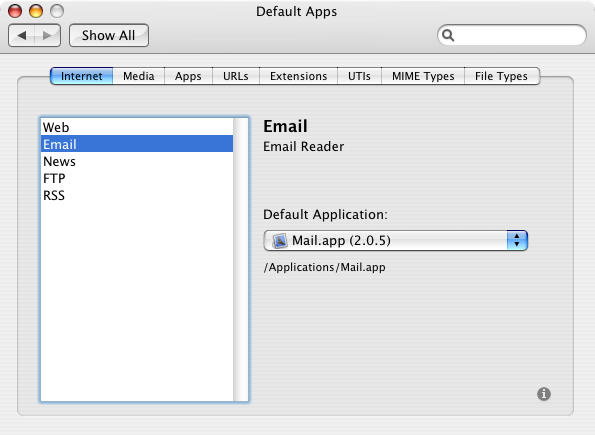This screenshot has width=595, height=435.
Task: Select News in the list
Action: [137, 161]
